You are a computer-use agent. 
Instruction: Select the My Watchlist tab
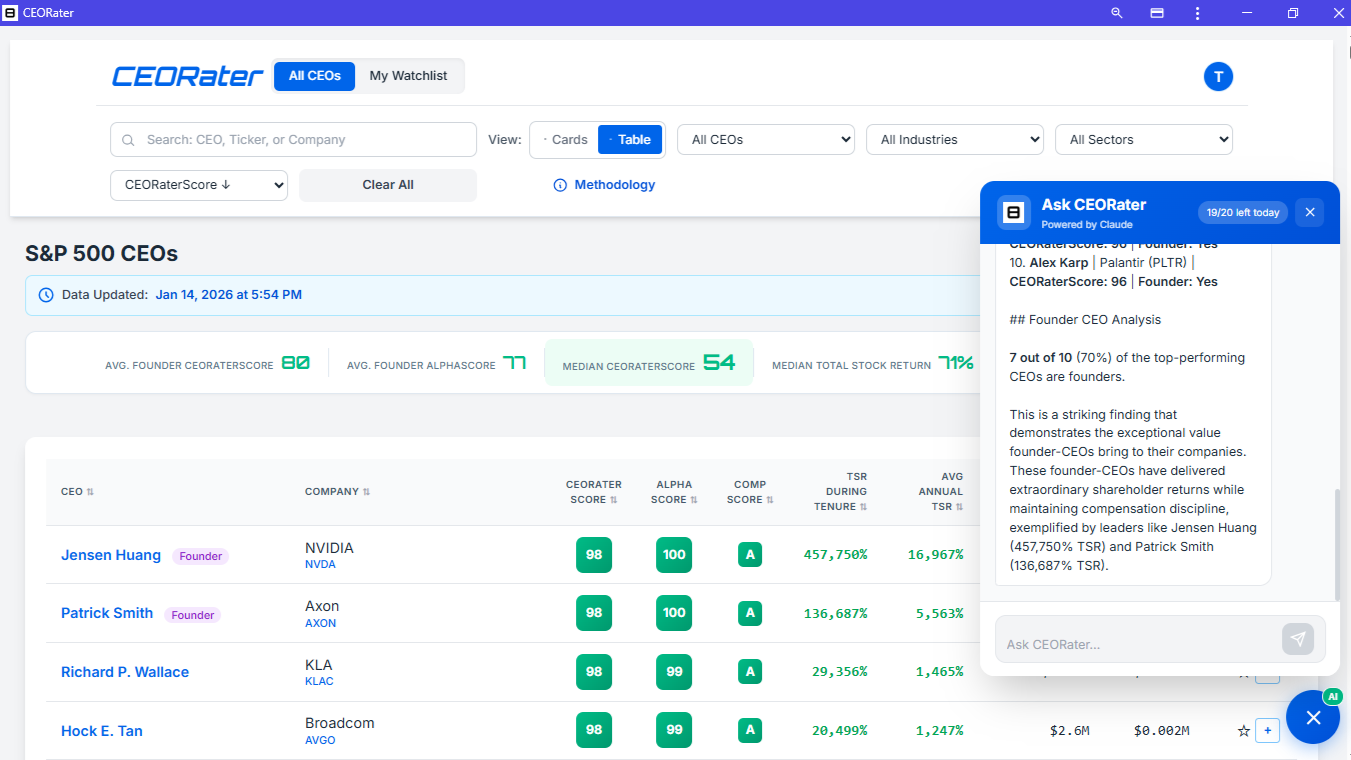pos(408,76)
